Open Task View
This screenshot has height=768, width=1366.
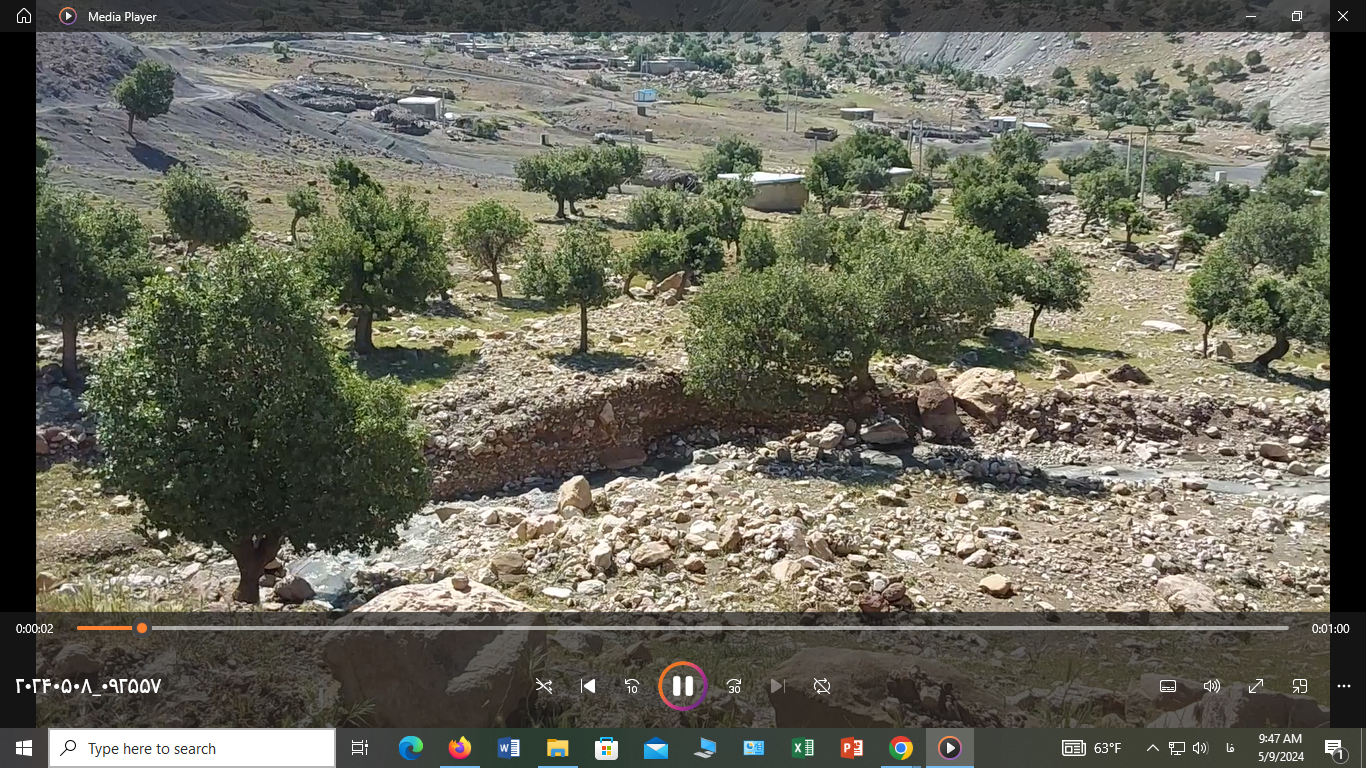pyautogui.click(x=360, y=748)
